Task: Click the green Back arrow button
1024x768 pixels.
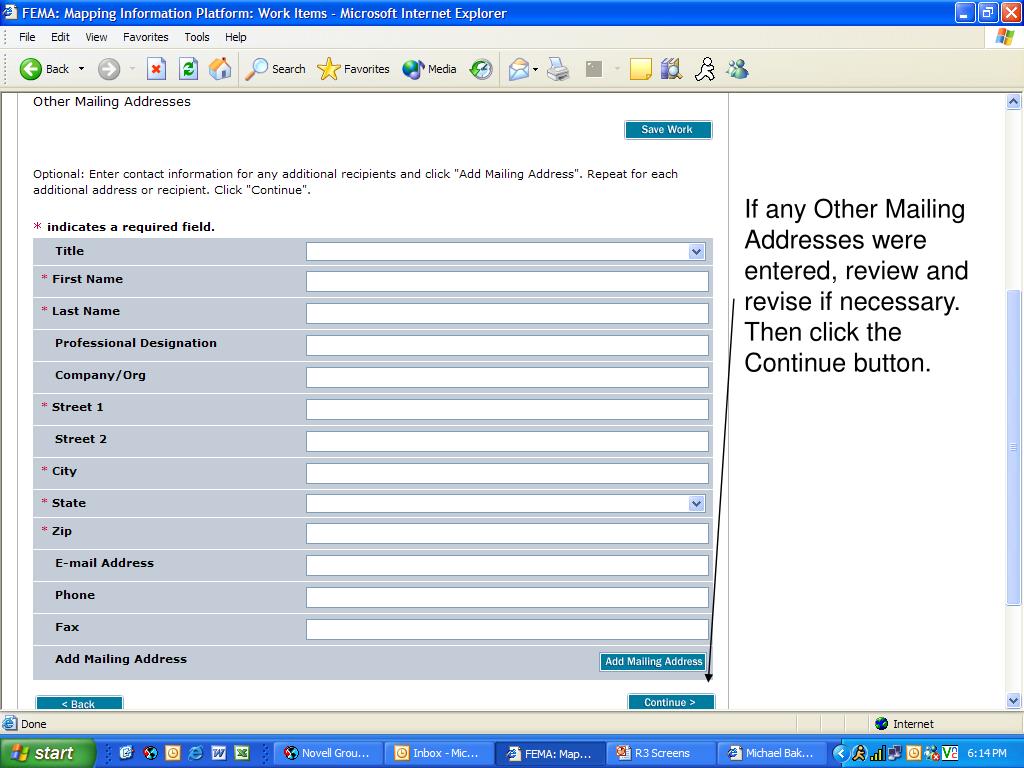Action: (x=31, y=69)
